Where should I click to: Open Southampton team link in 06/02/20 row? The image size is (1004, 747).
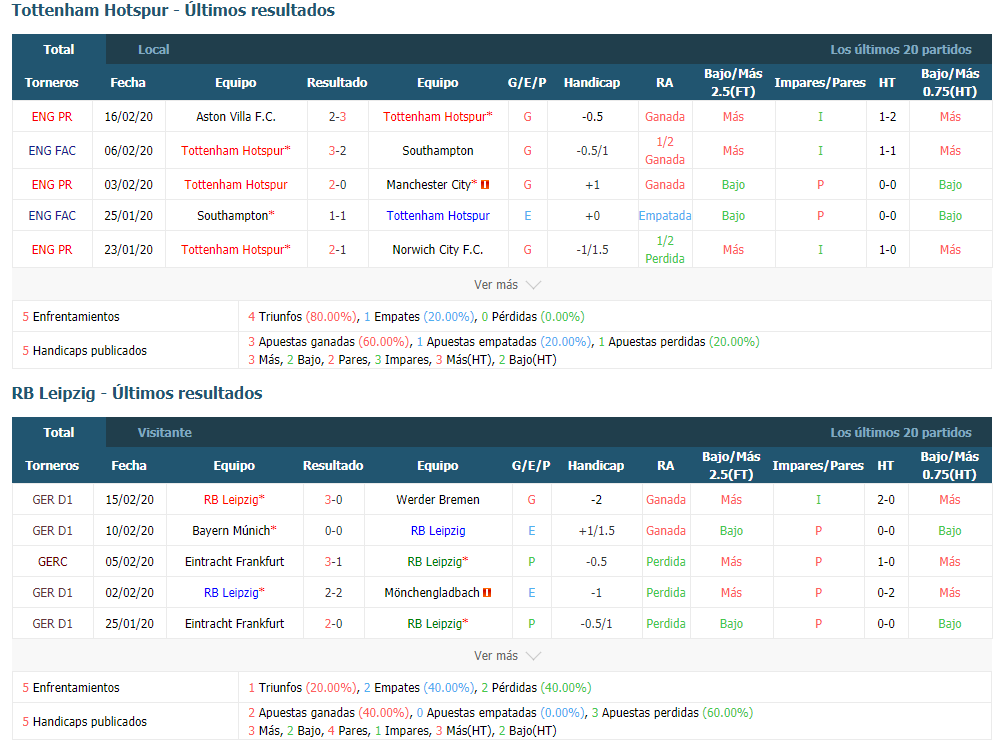[438, 150]
